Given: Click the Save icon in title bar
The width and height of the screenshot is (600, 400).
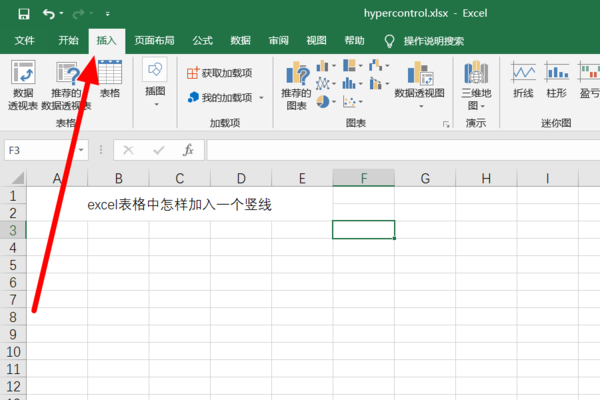Looking at the screenshot, I should 21,15.
